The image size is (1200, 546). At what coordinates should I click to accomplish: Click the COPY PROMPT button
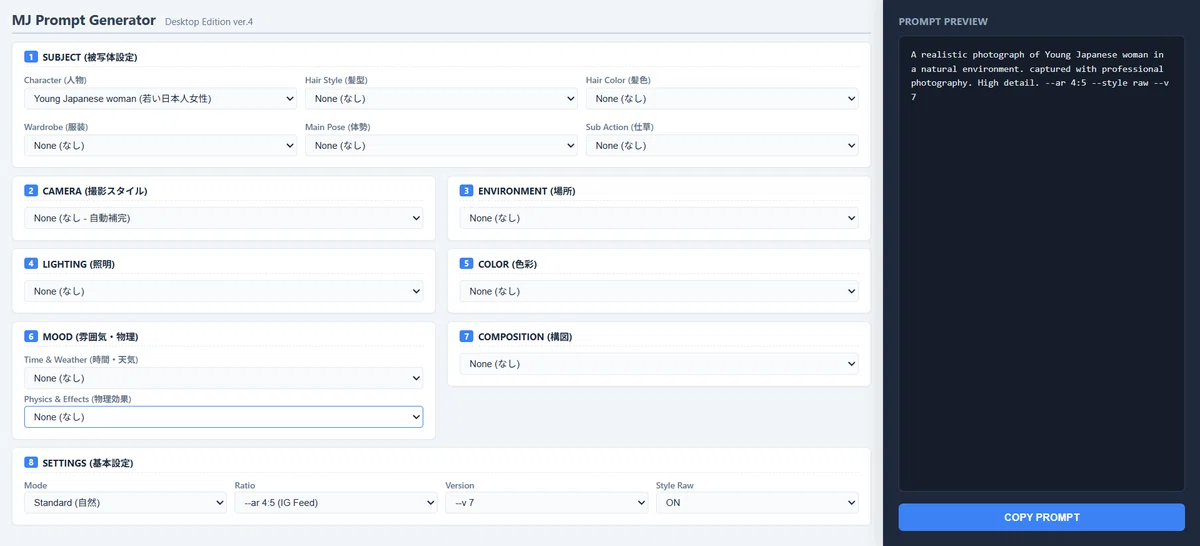1041,517
